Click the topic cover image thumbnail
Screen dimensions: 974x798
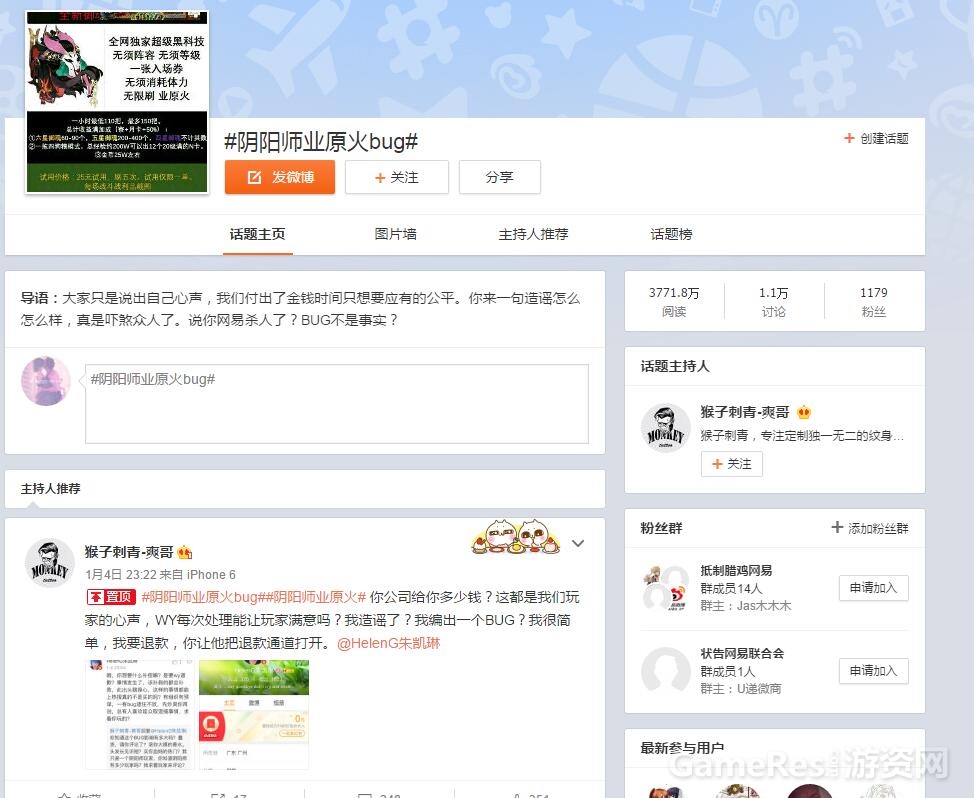coord(117,101)
